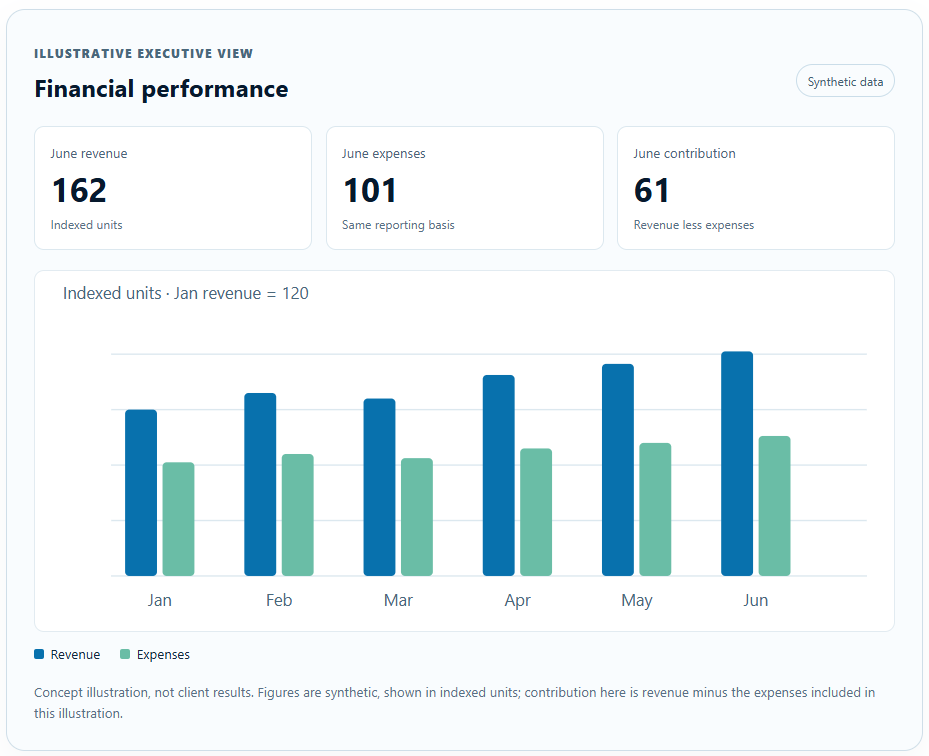Click the chart subtitle Jan revenue = 120

click(185, 293)
